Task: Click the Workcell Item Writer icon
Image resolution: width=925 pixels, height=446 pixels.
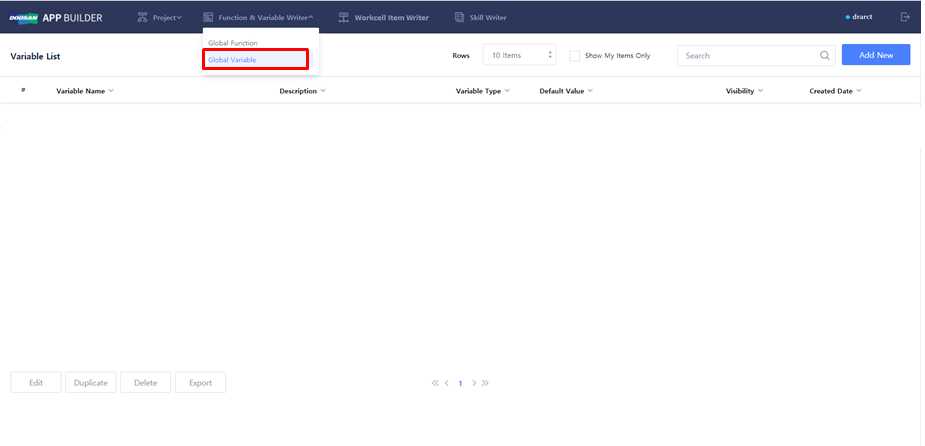Action: point(344,17)
